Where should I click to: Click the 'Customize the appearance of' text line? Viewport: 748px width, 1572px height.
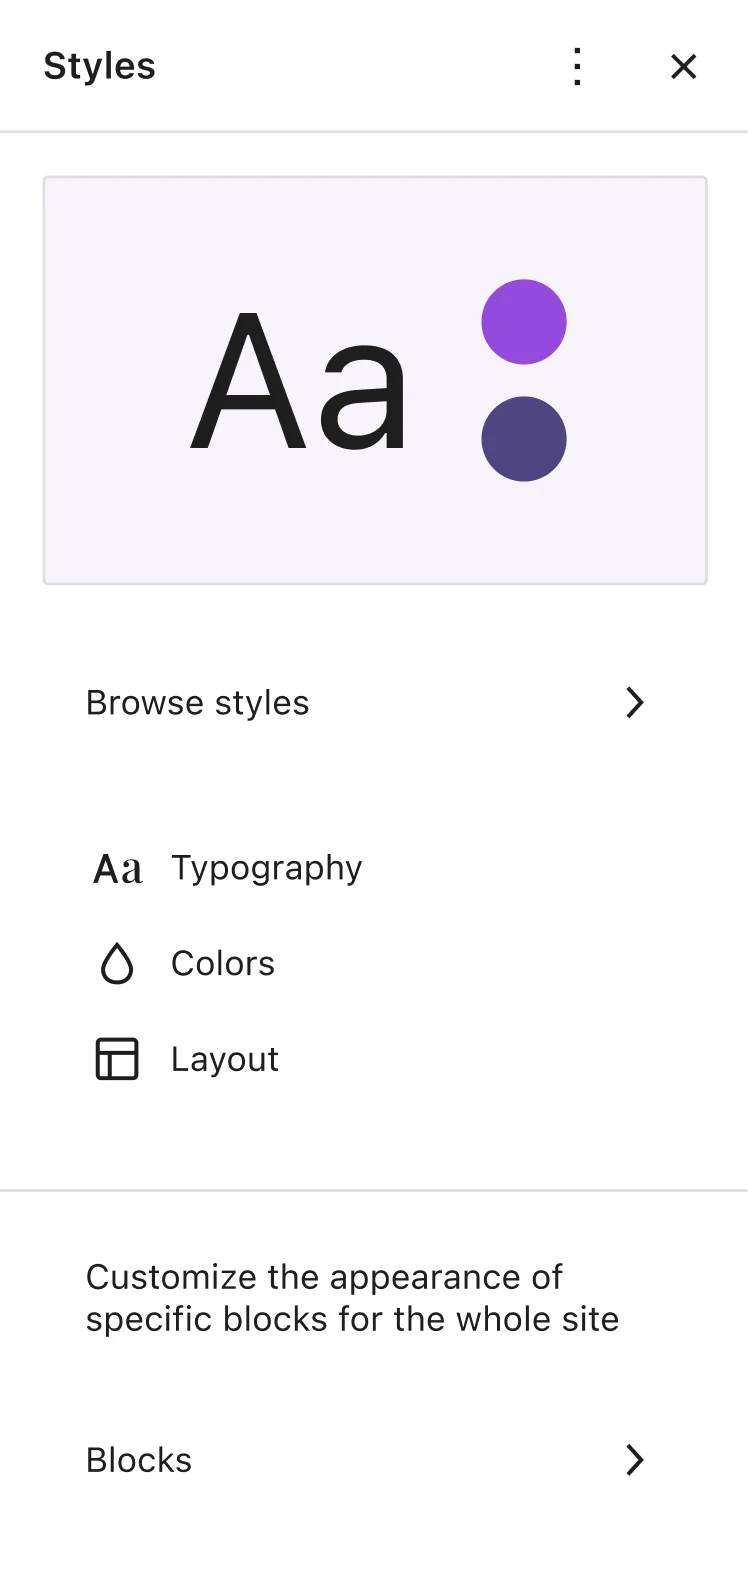pyautogui.click(x=324, y=1277)
